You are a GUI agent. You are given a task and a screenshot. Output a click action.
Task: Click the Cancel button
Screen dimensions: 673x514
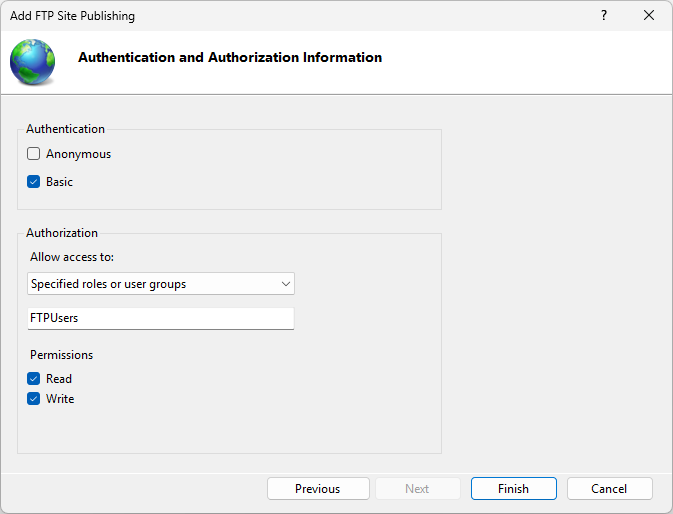coord(609,489)
